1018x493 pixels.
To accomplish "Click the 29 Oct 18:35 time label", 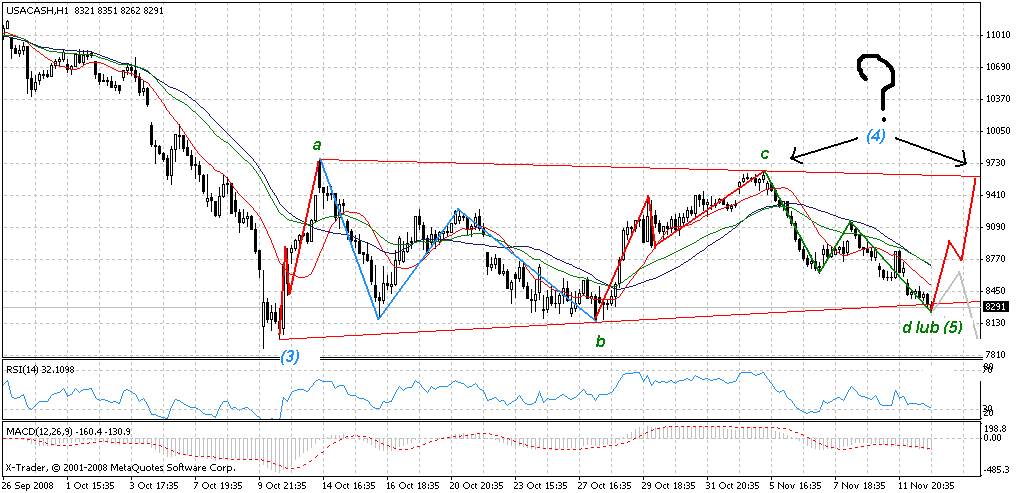I will click(x=669, y=485).
